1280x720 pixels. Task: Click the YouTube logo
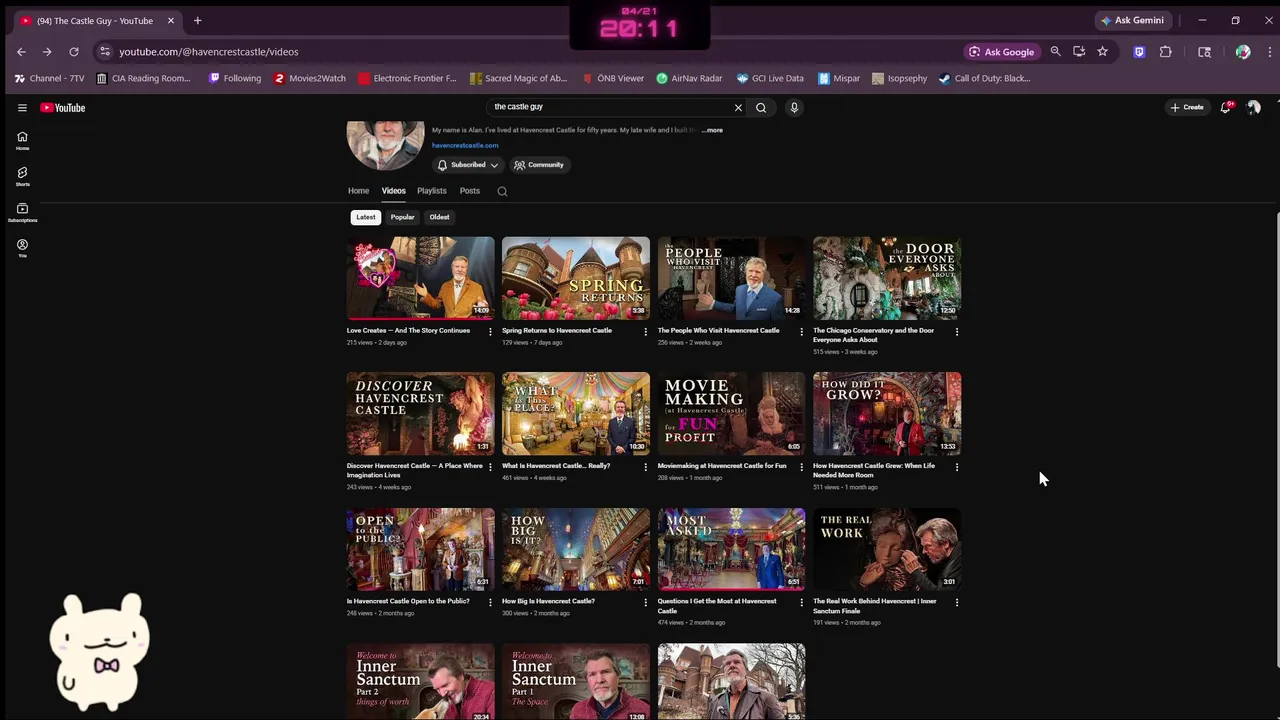click(63, 108)
